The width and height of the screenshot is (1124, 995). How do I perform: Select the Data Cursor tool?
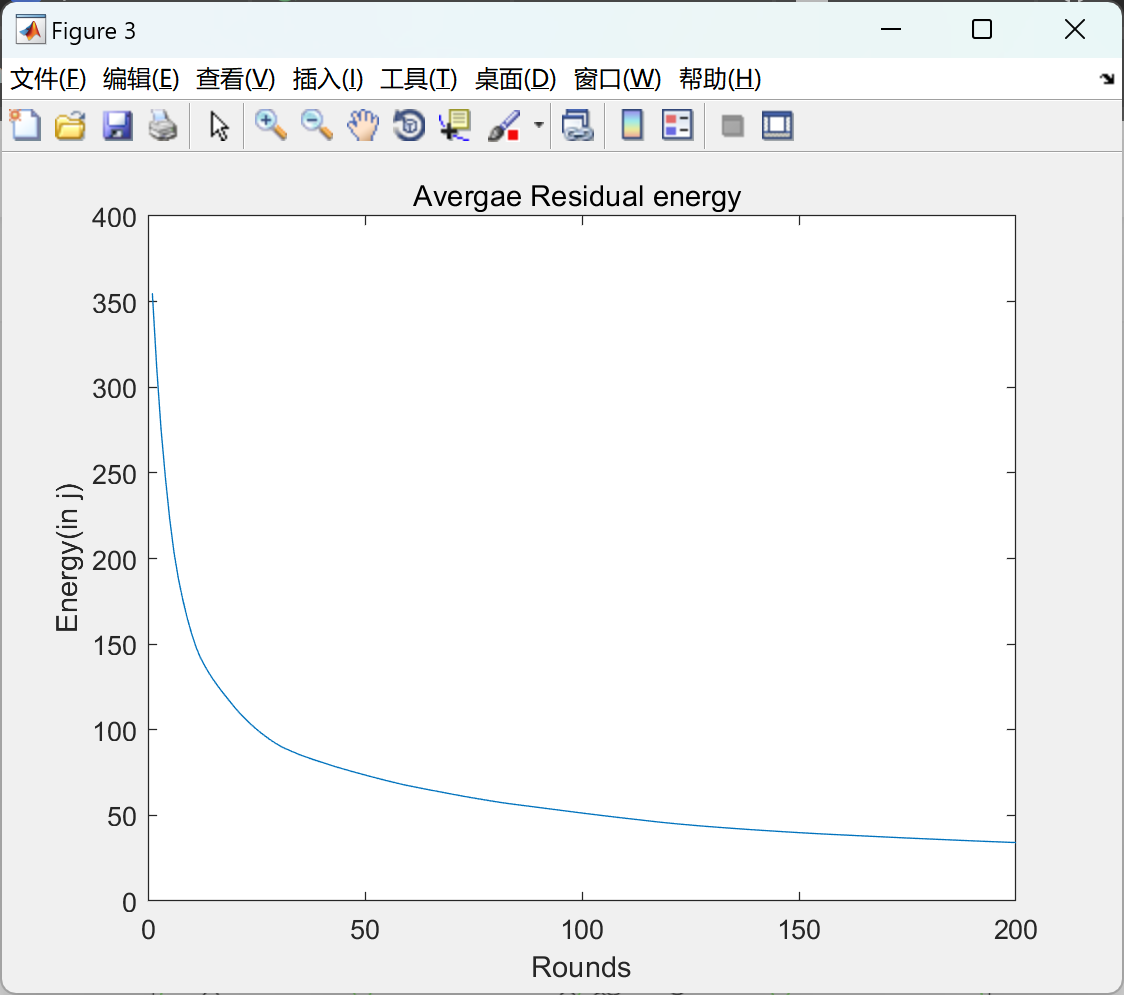click(x=455, y=125)
